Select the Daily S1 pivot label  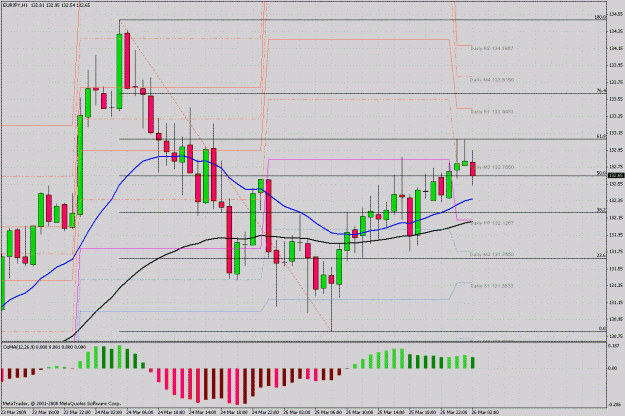[x=491, y=286]
